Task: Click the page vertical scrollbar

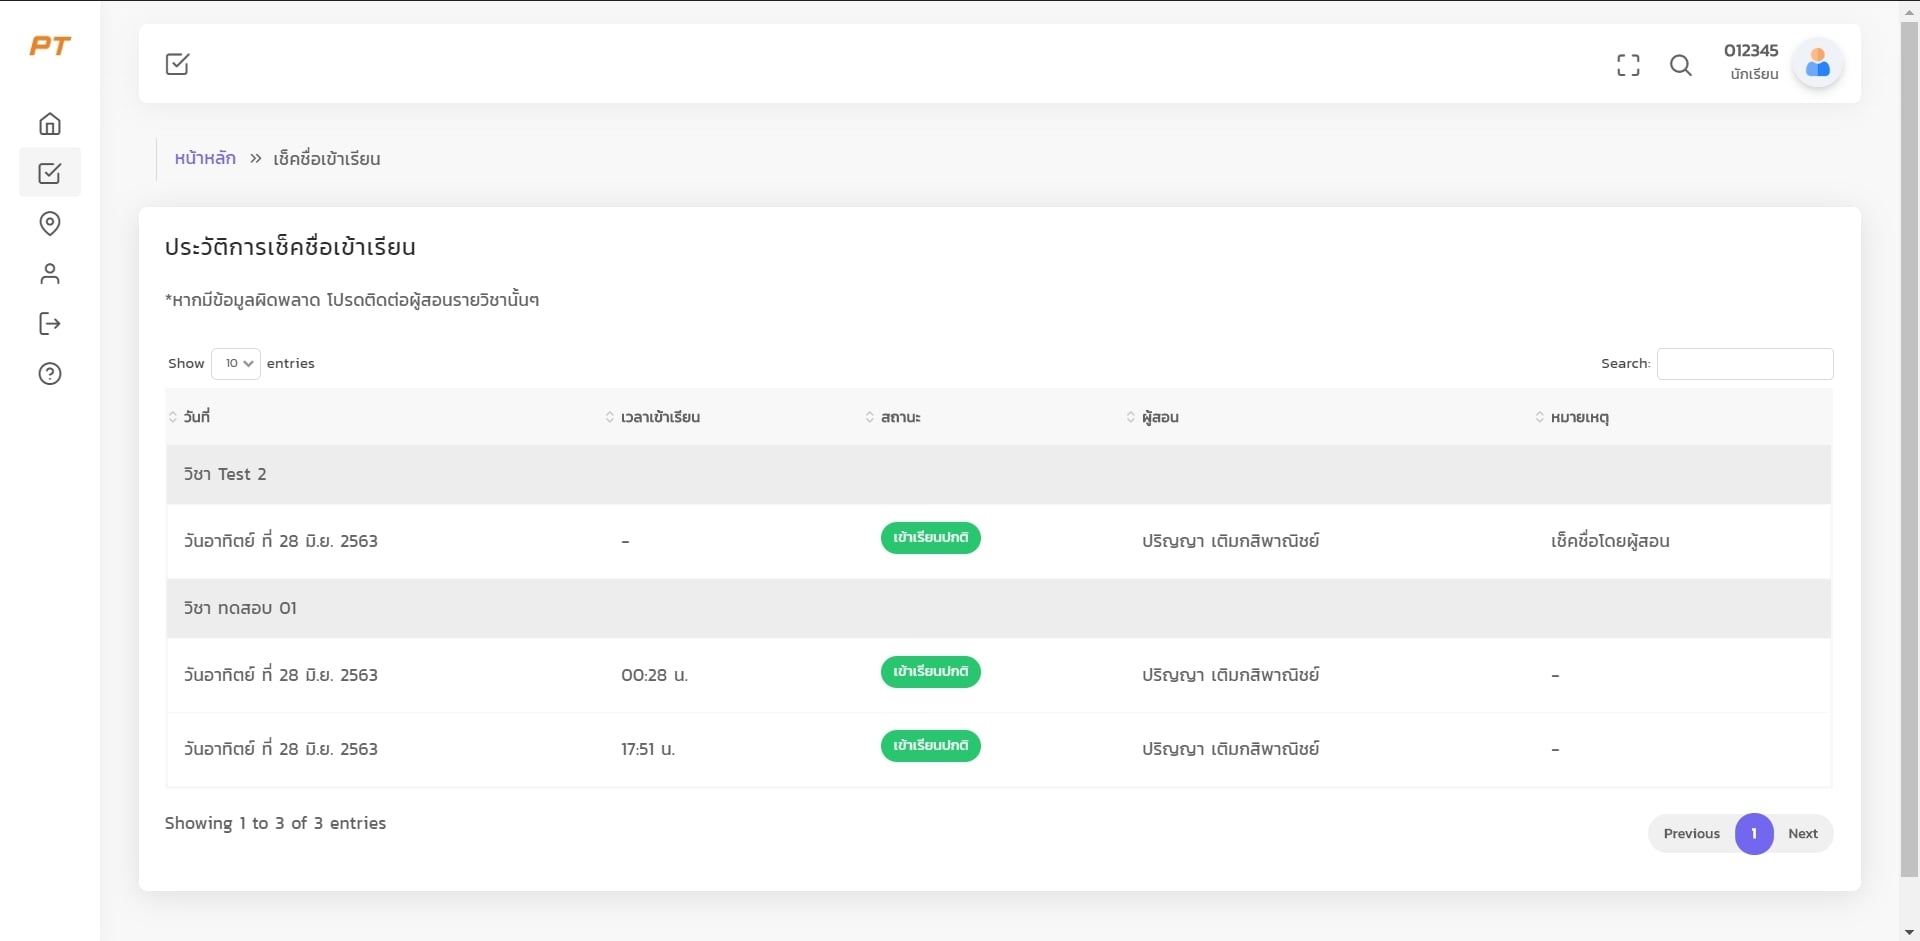Action: (x=1909, y=450)
